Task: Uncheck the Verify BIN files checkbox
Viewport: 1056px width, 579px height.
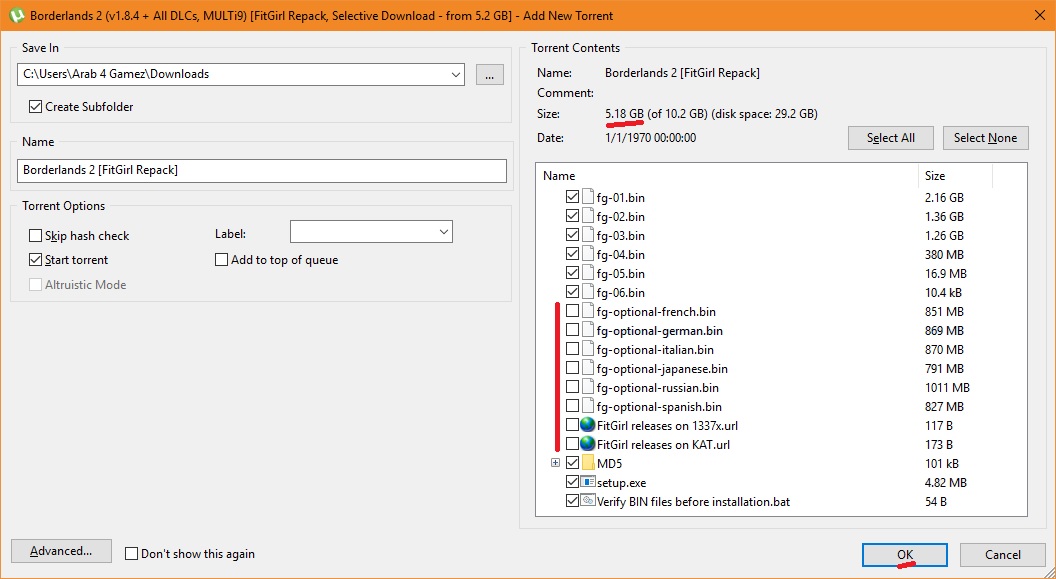Action: [572, 501]
